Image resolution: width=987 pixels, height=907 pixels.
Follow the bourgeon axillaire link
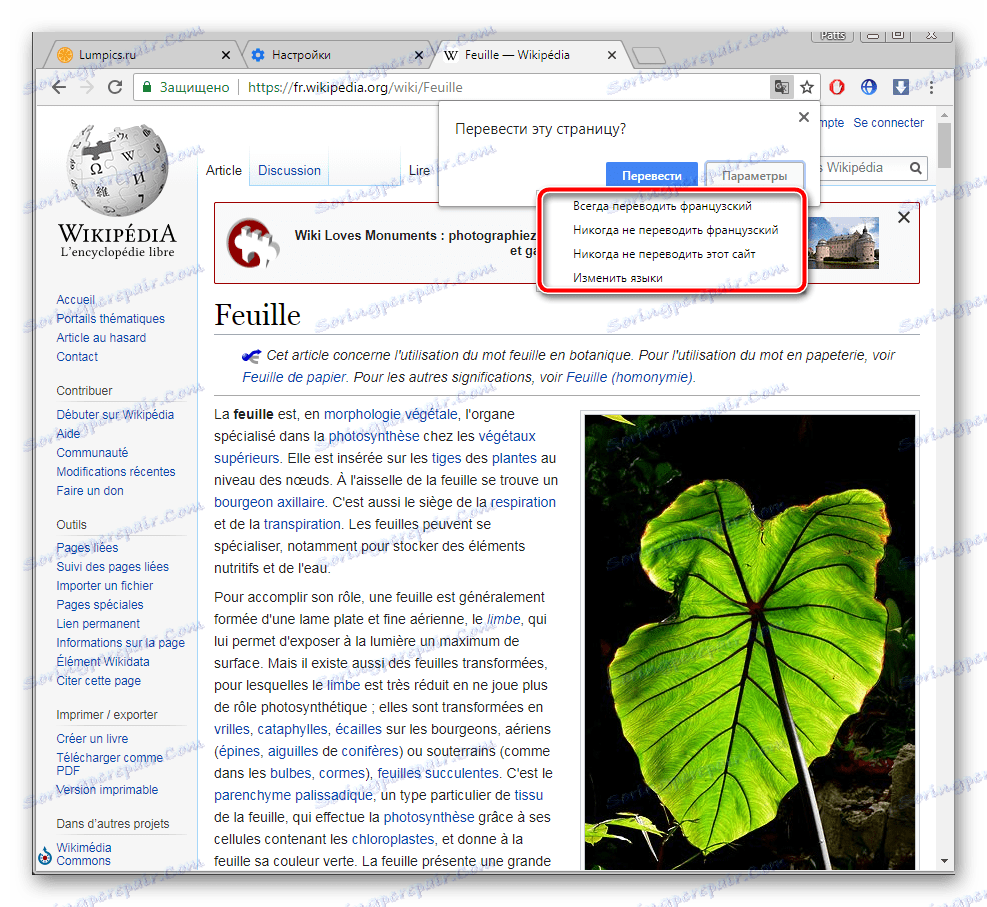269,502
